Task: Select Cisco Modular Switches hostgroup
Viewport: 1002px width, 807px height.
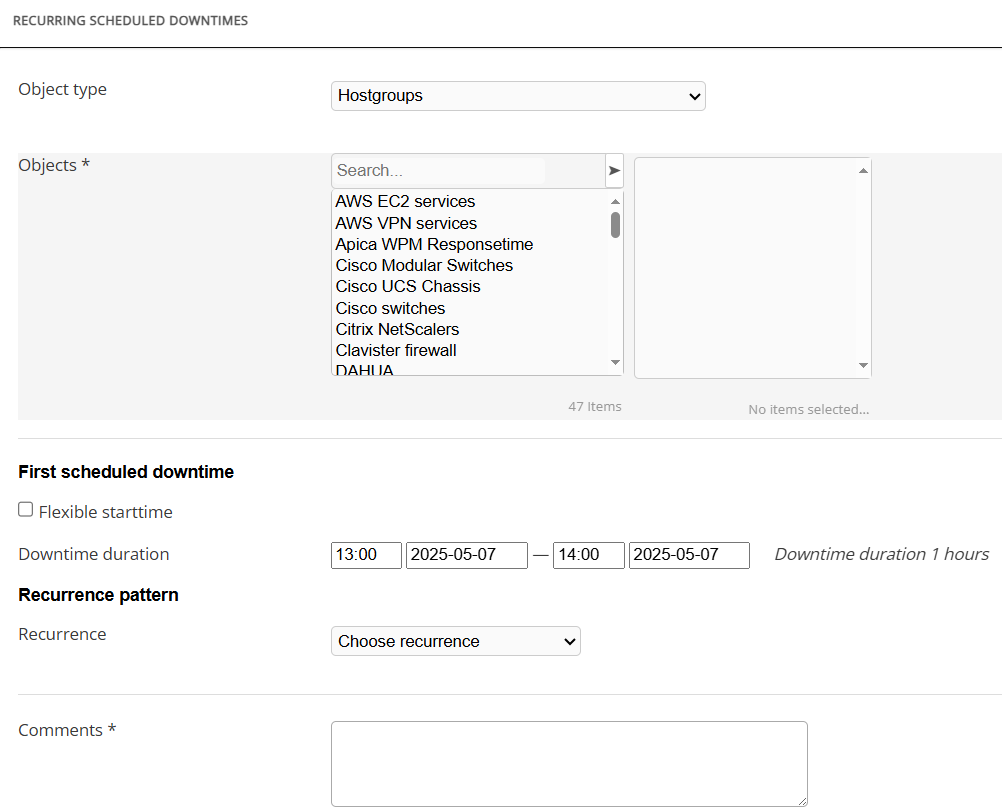Action: pos(424,265)
